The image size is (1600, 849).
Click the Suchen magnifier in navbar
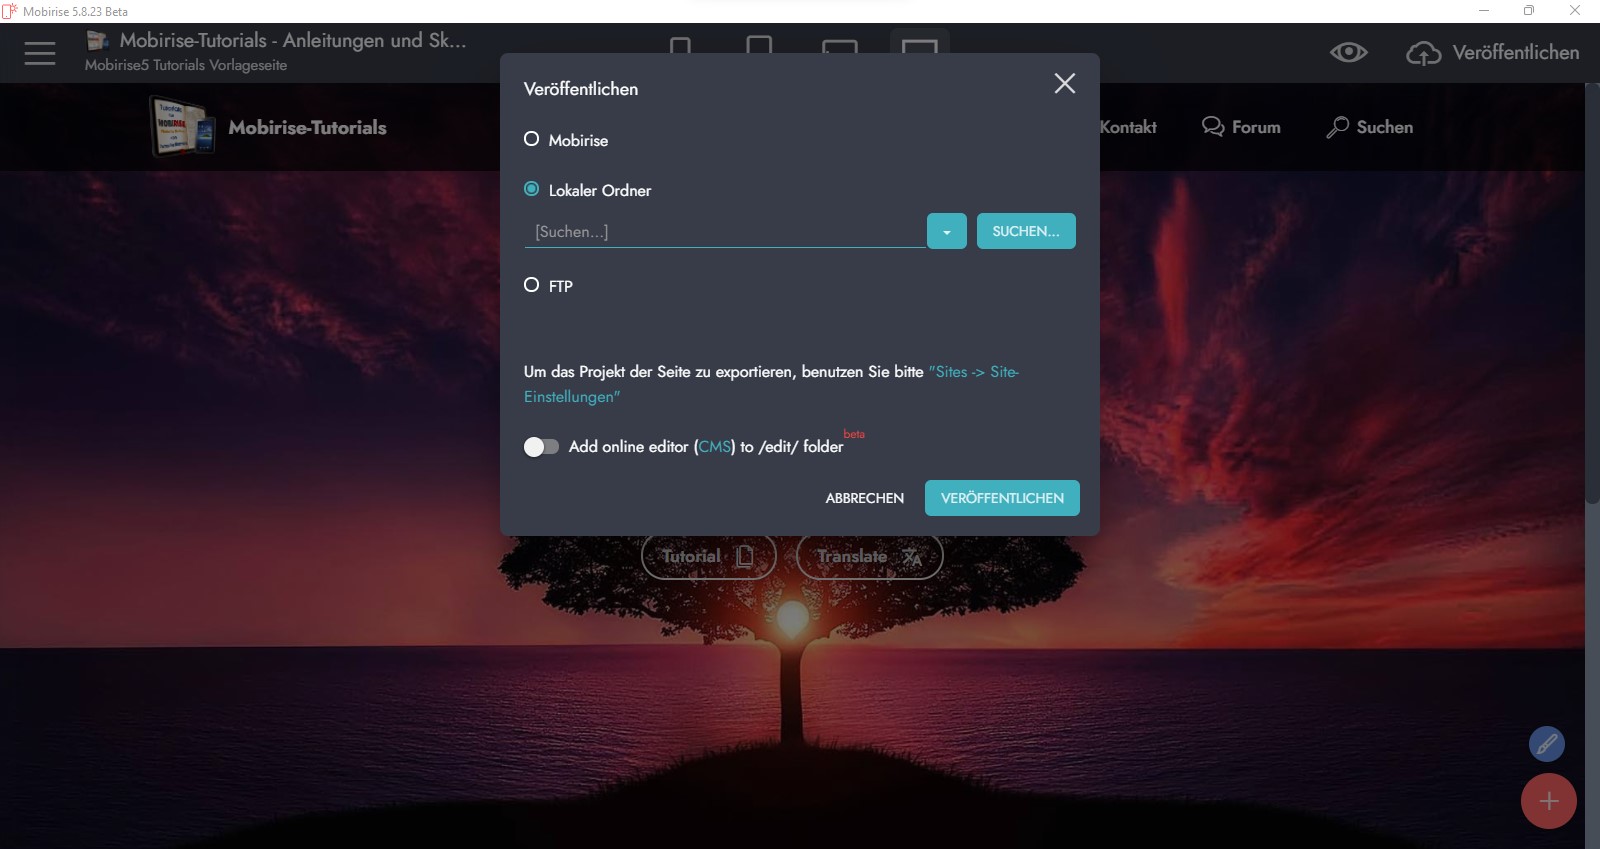click(x=1337, y=127)
